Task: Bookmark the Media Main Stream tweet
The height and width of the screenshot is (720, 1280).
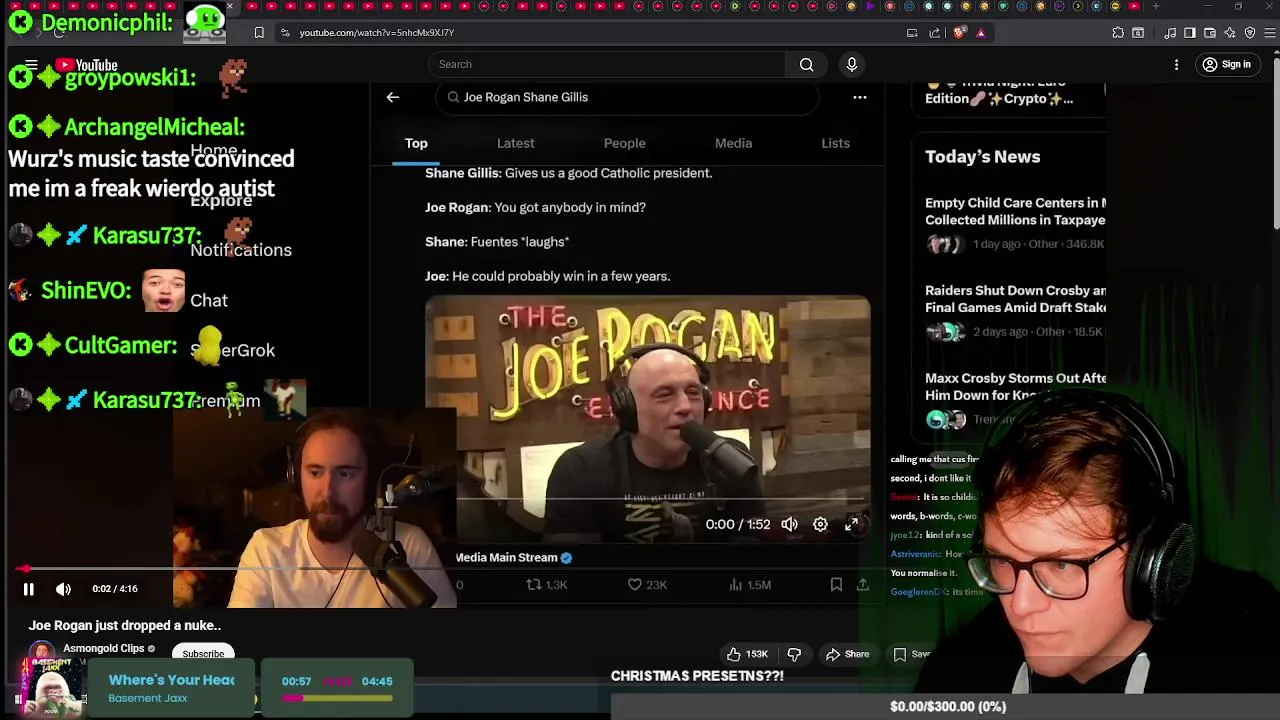Action: 836,585
